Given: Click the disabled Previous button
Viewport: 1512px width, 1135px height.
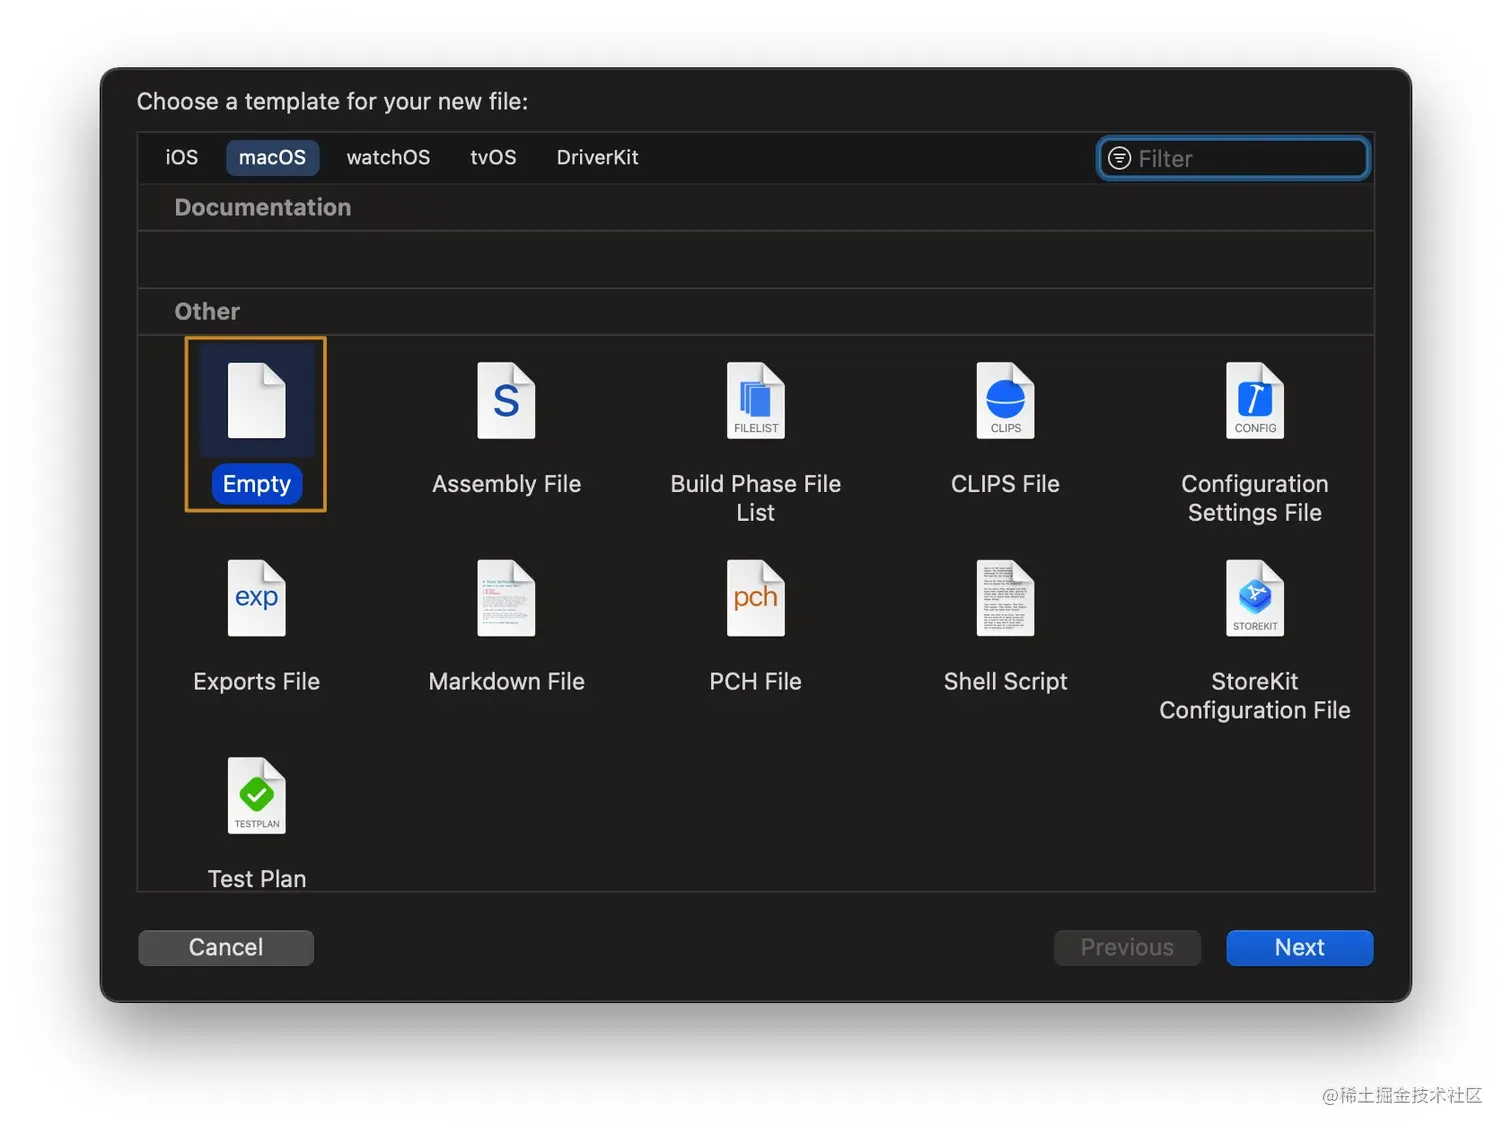Looking at the screenshot, I should point(1127,947).
